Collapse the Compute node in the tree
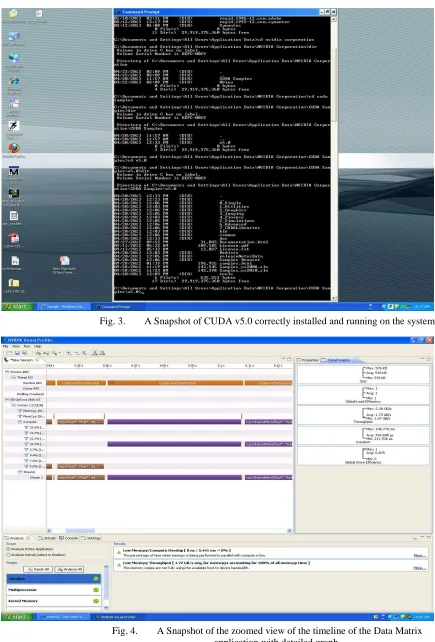The width and height of the screenshot is (435, 642). (x=20, y=422)
